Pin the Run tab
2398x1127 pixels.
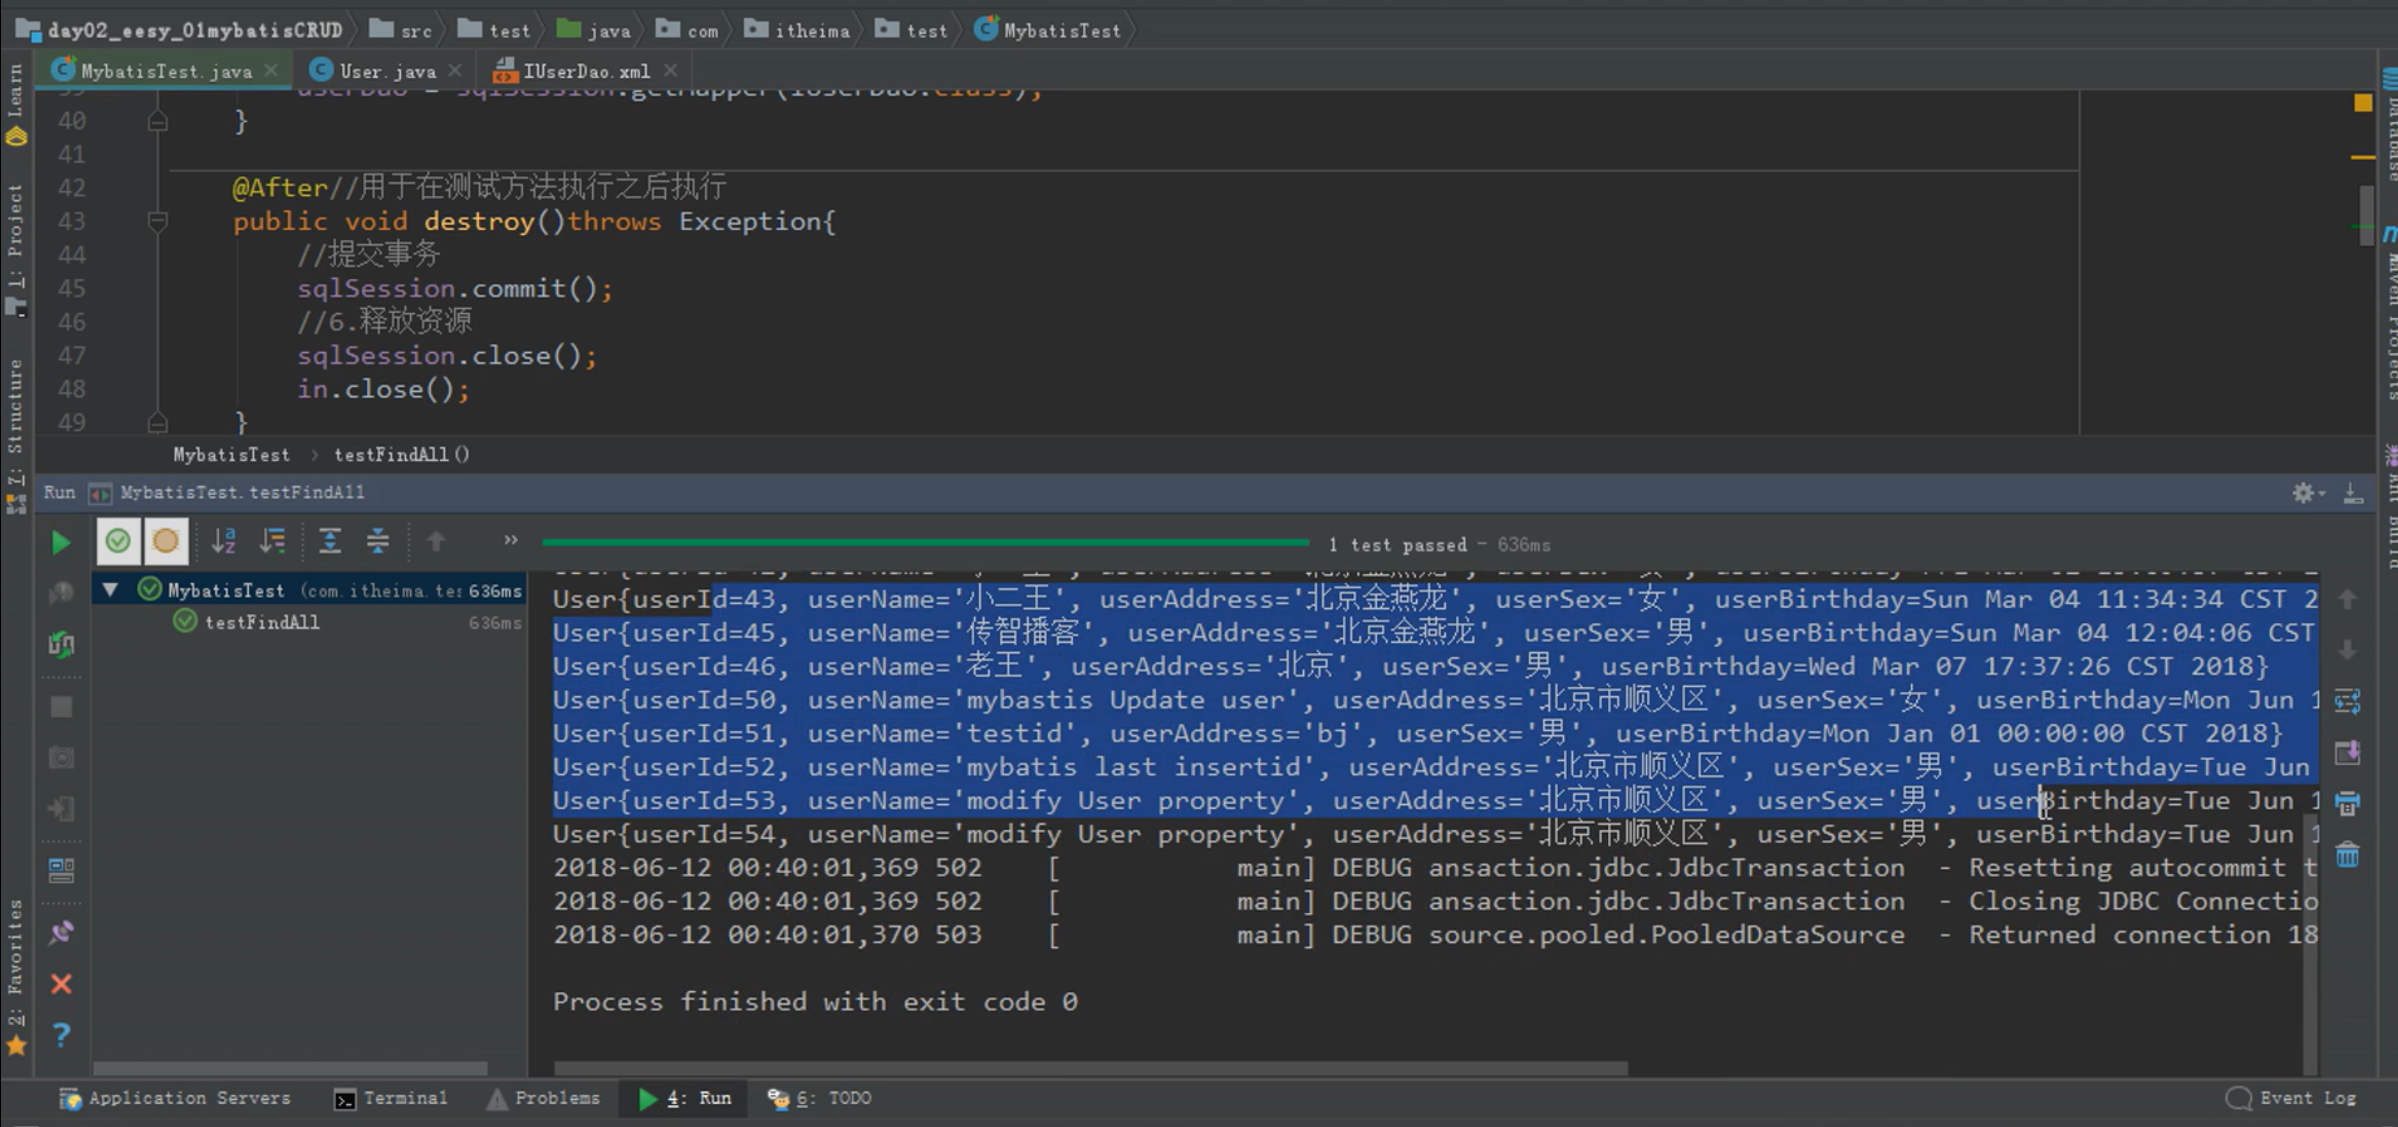coord(61,932)
